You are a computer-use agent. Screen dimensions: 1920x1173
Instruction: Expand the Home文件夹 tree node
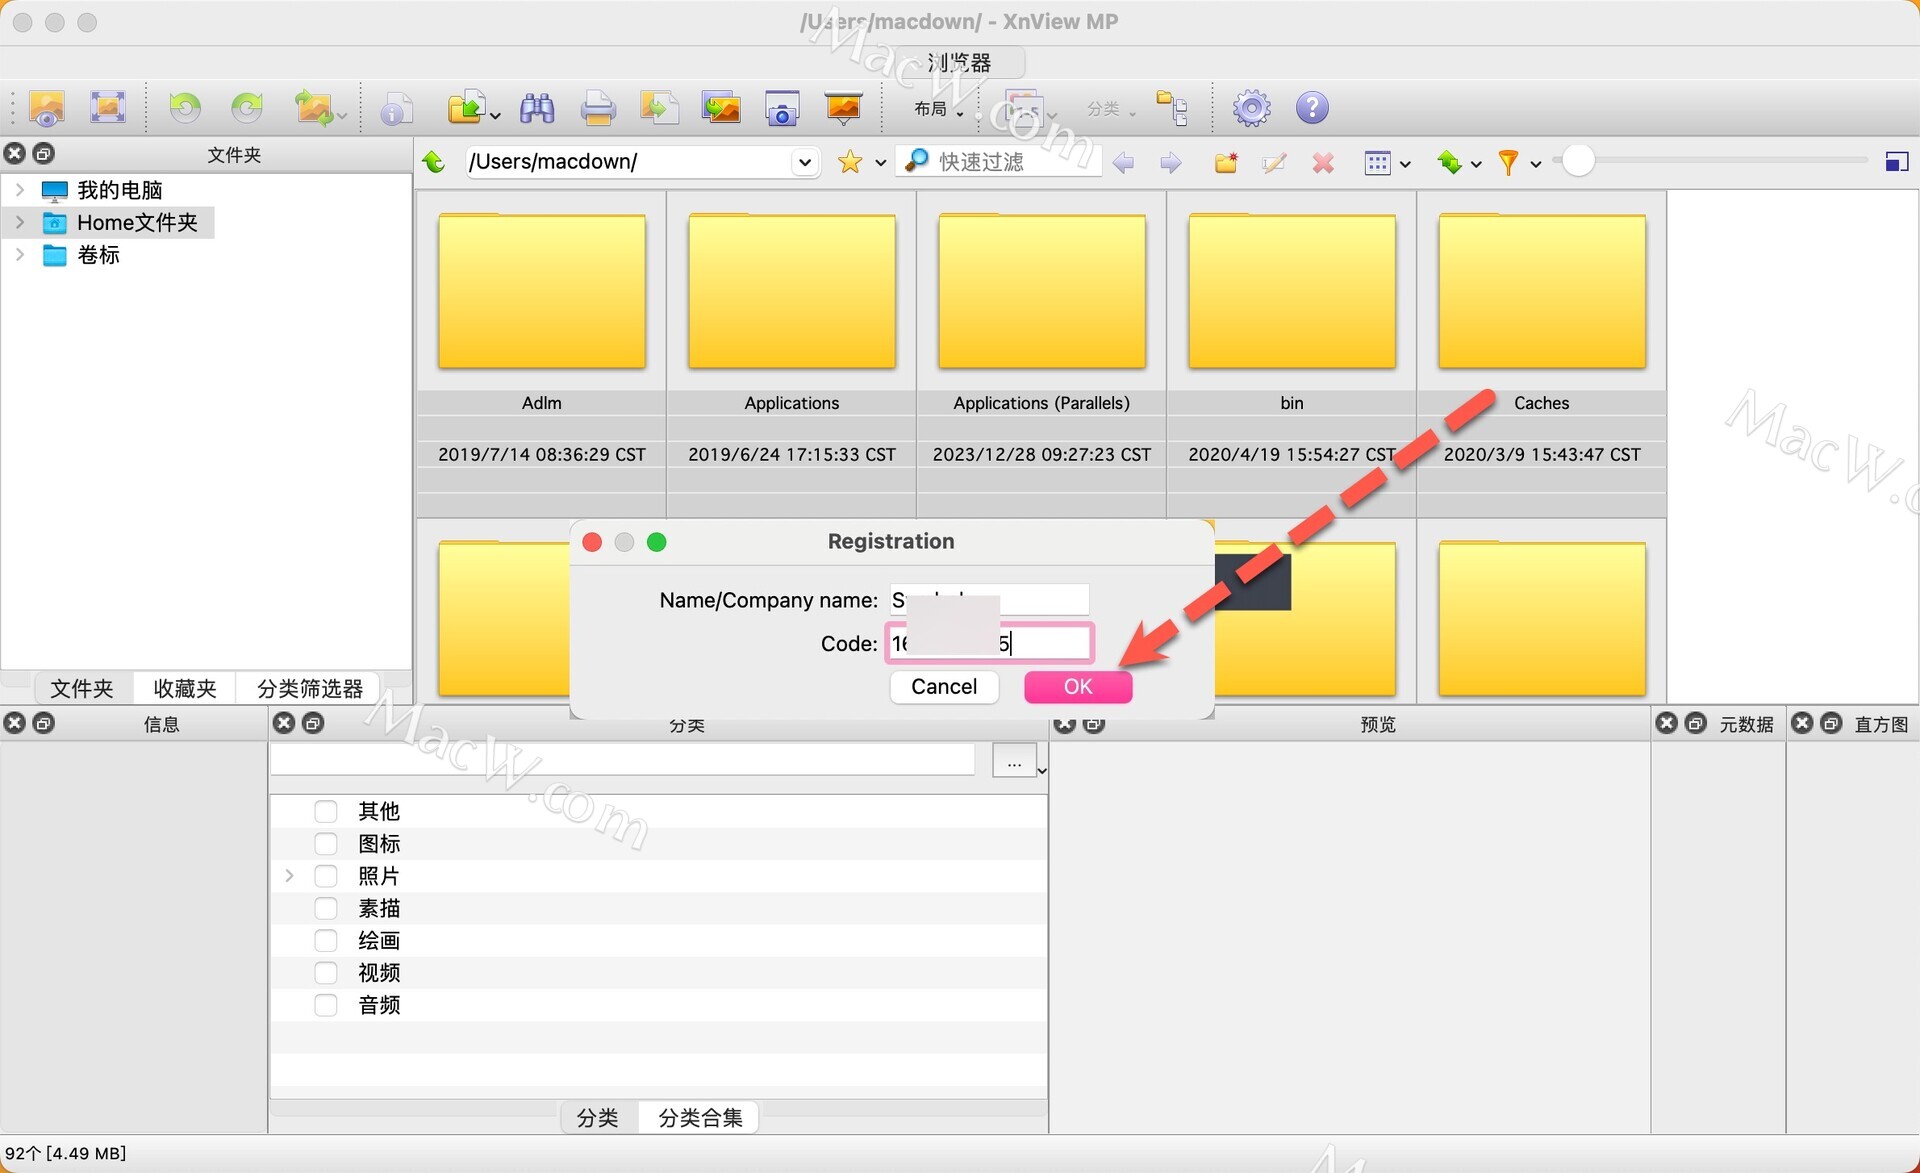(x=19, y=222)
